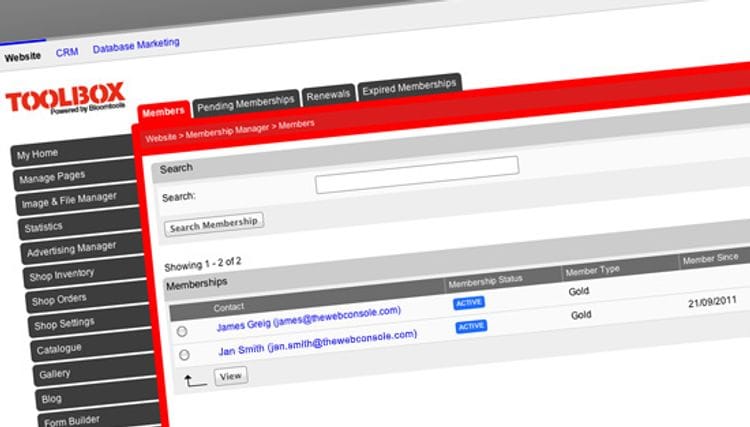This screenshot has height=427, width=750.
Task: Open the Jan Smith contact link
Action: 318,342
